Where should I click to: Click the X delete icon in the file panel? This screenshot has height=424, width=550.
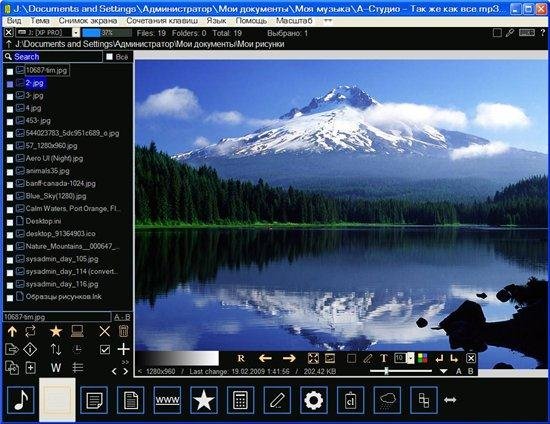105,331
